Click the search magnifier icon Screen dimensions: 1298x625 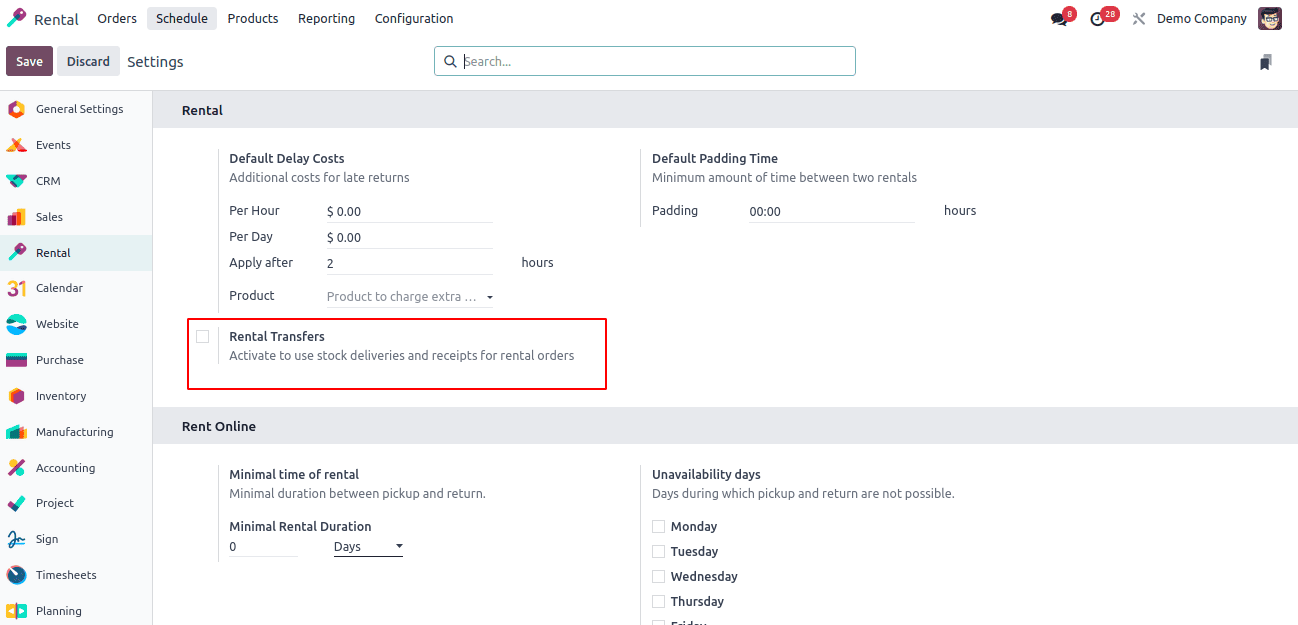coord(450,61)
